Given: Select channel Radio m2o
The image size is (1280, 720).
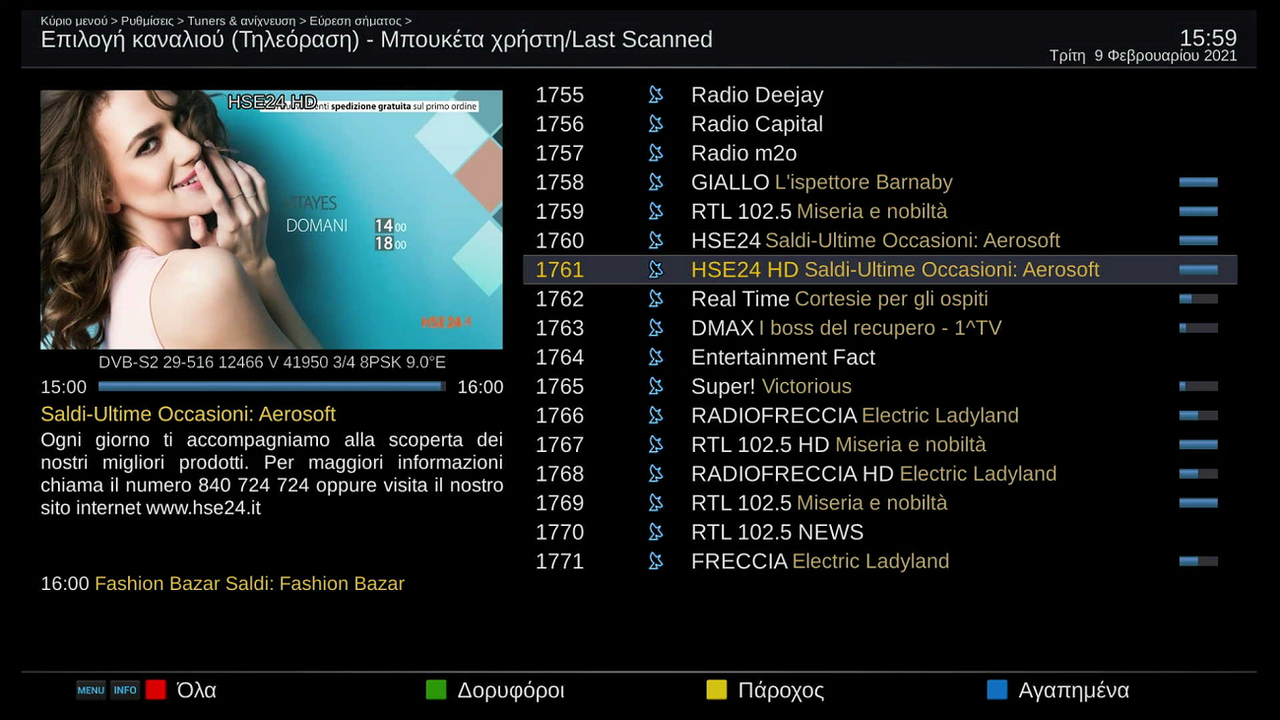Looking at the screenshot, I should 880,153.
